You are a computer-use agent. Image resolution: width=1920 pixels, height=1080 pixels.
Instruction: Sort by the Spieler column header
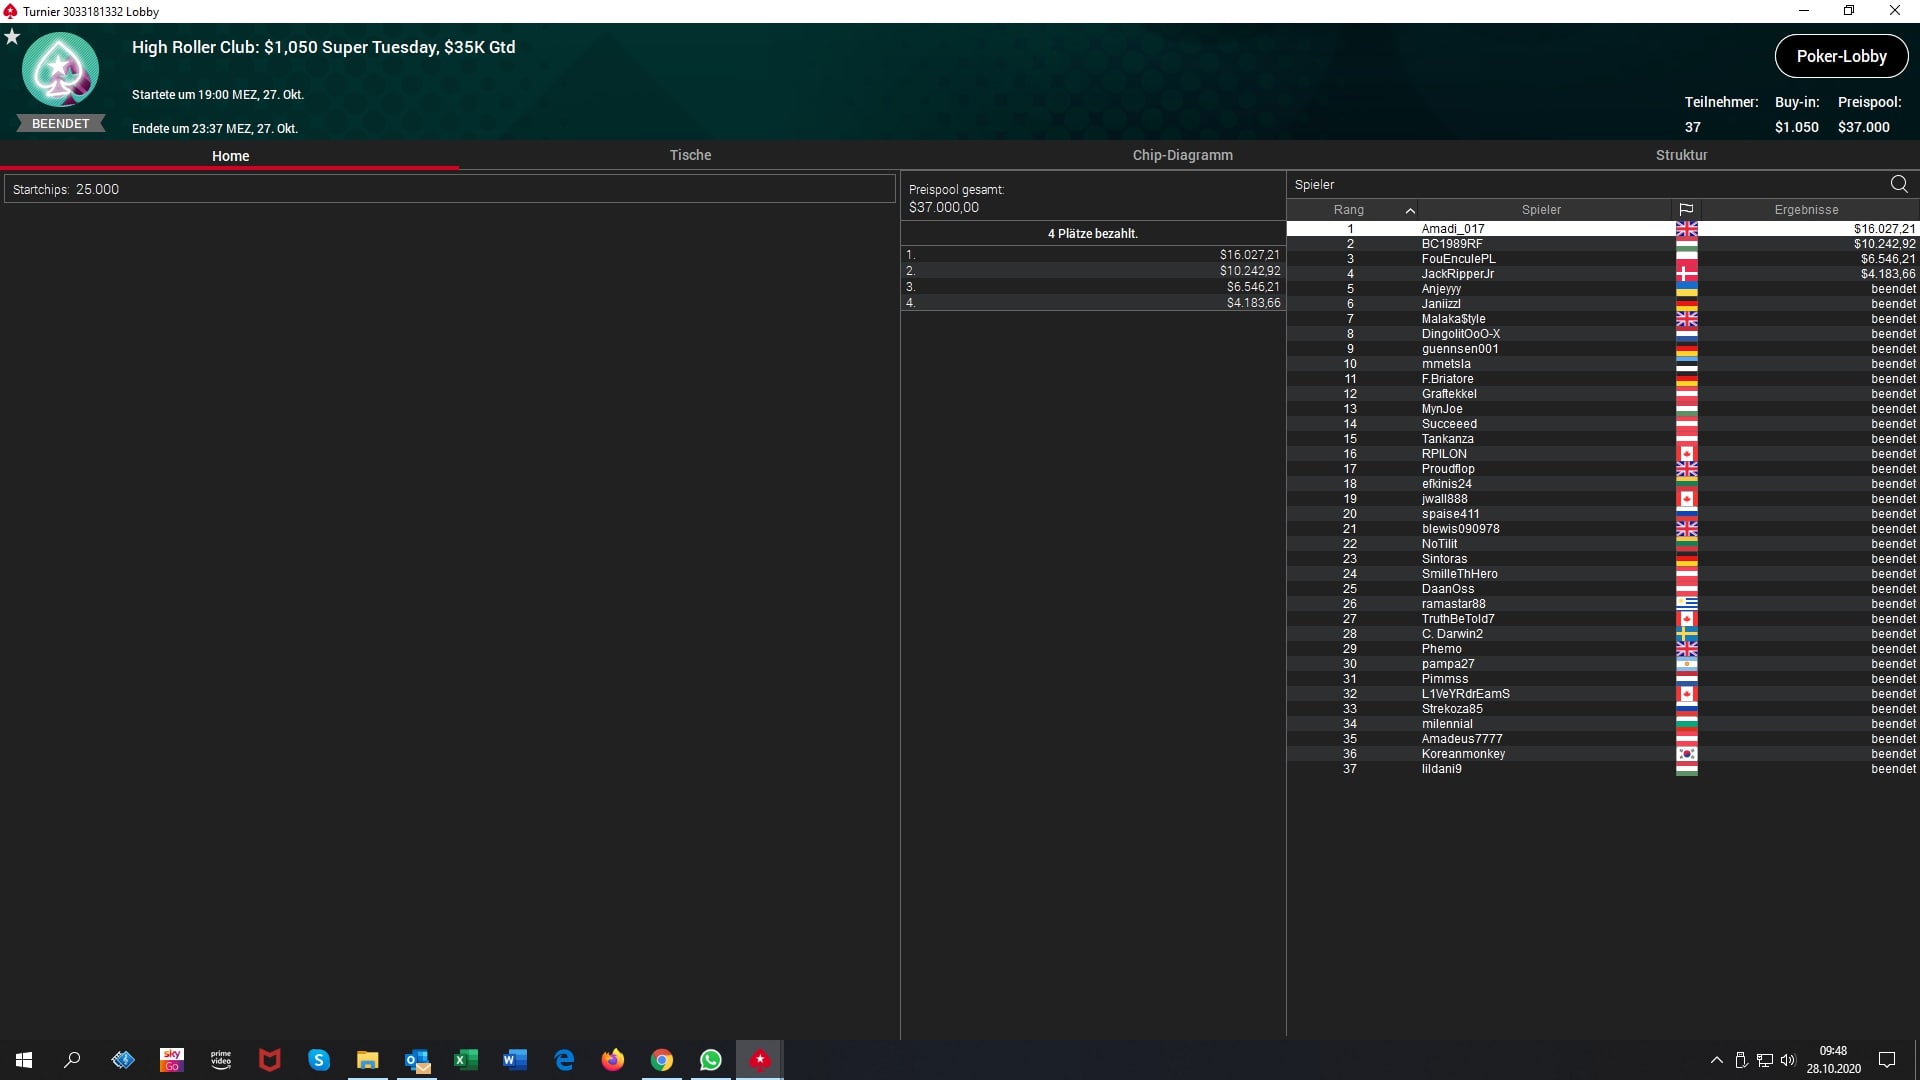pyautogui.click(x=1540, y=210)
